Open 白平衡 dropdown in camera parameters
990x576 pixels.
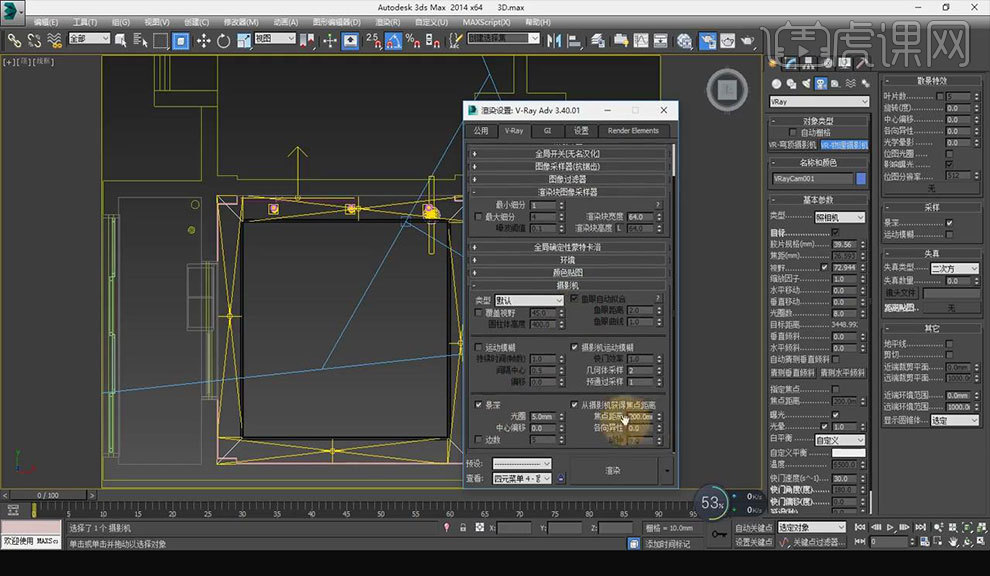(840, 440)
